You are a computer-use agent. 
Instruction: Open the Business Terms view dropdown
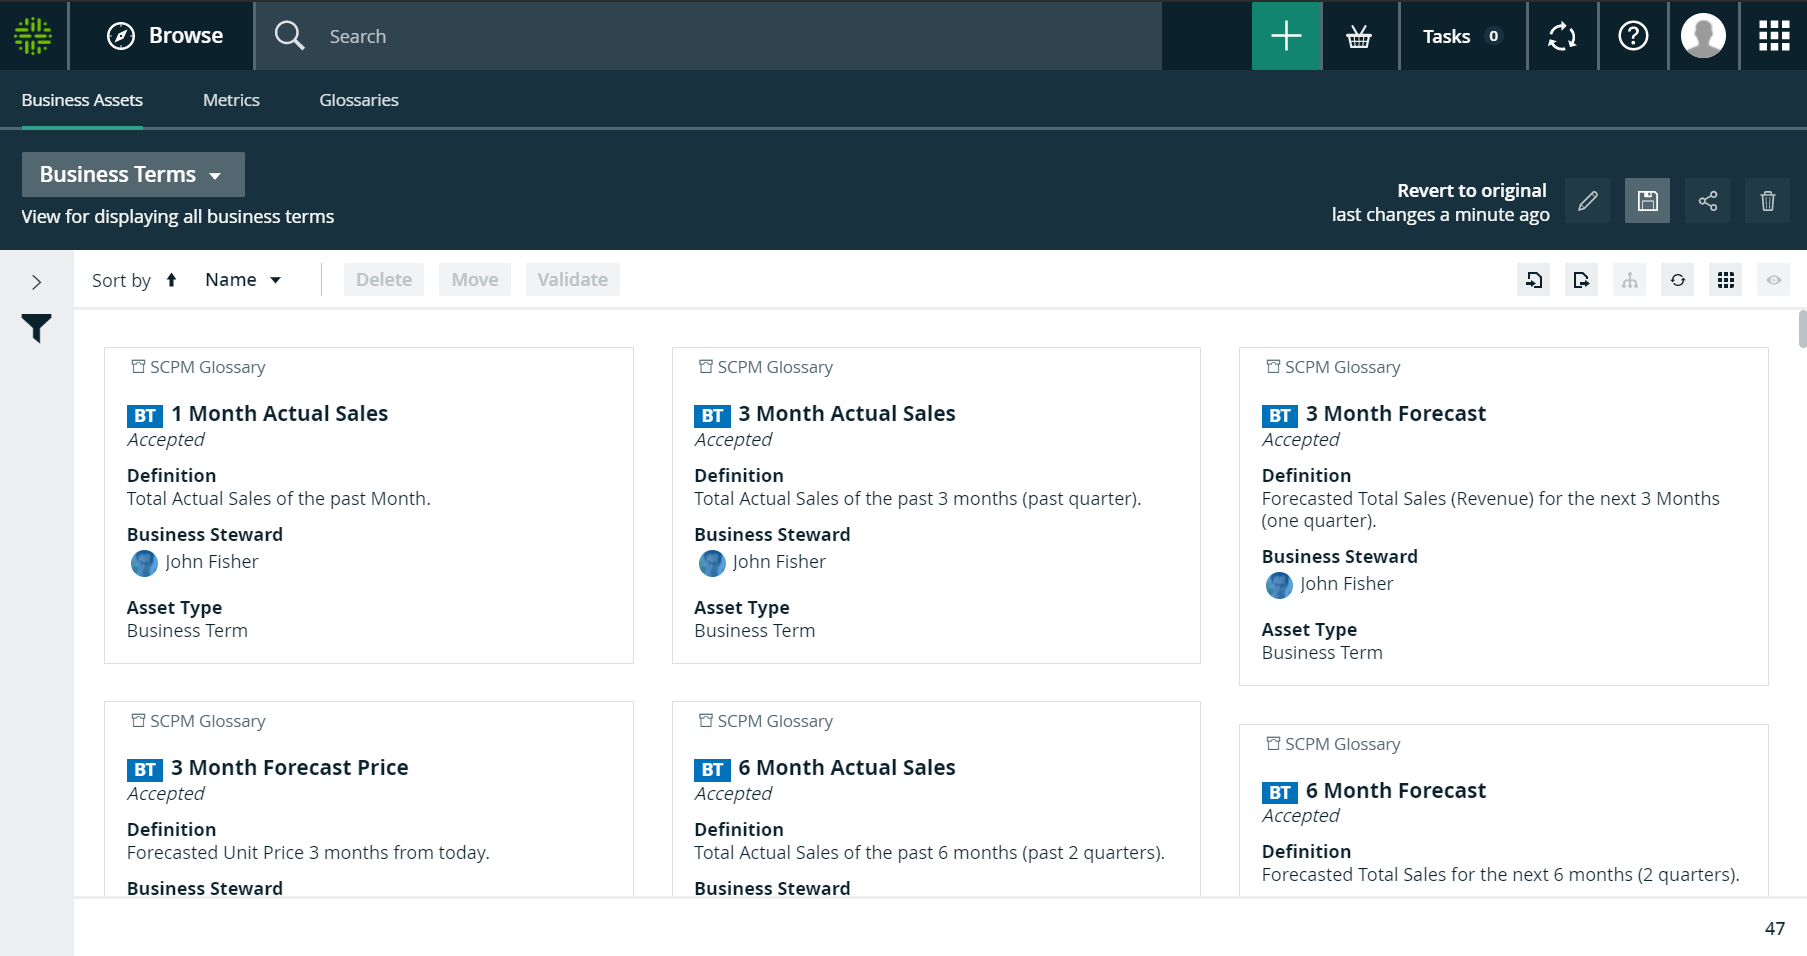tap(133, 175)
